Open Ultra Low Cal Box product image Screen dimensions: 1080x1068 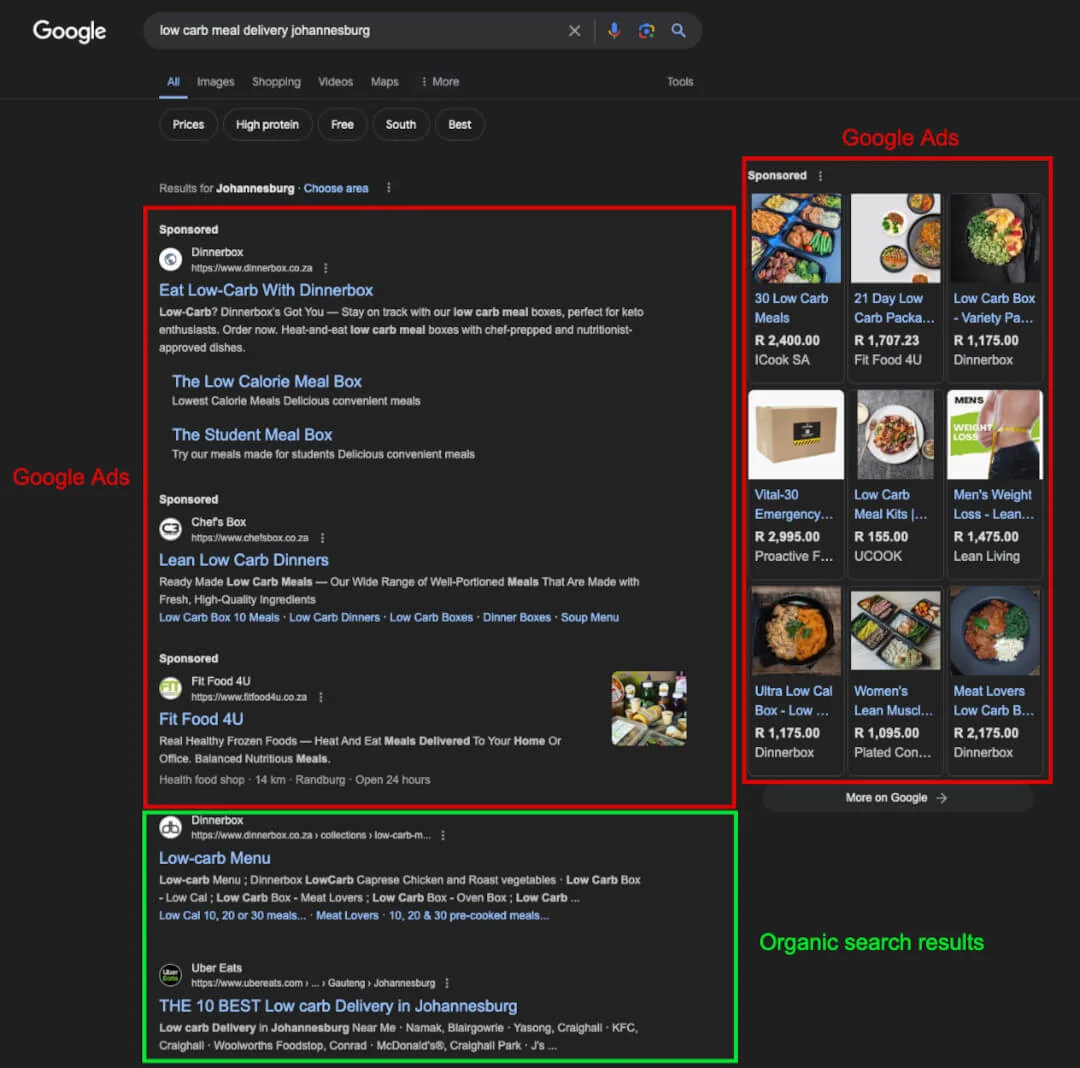point(796,631)
